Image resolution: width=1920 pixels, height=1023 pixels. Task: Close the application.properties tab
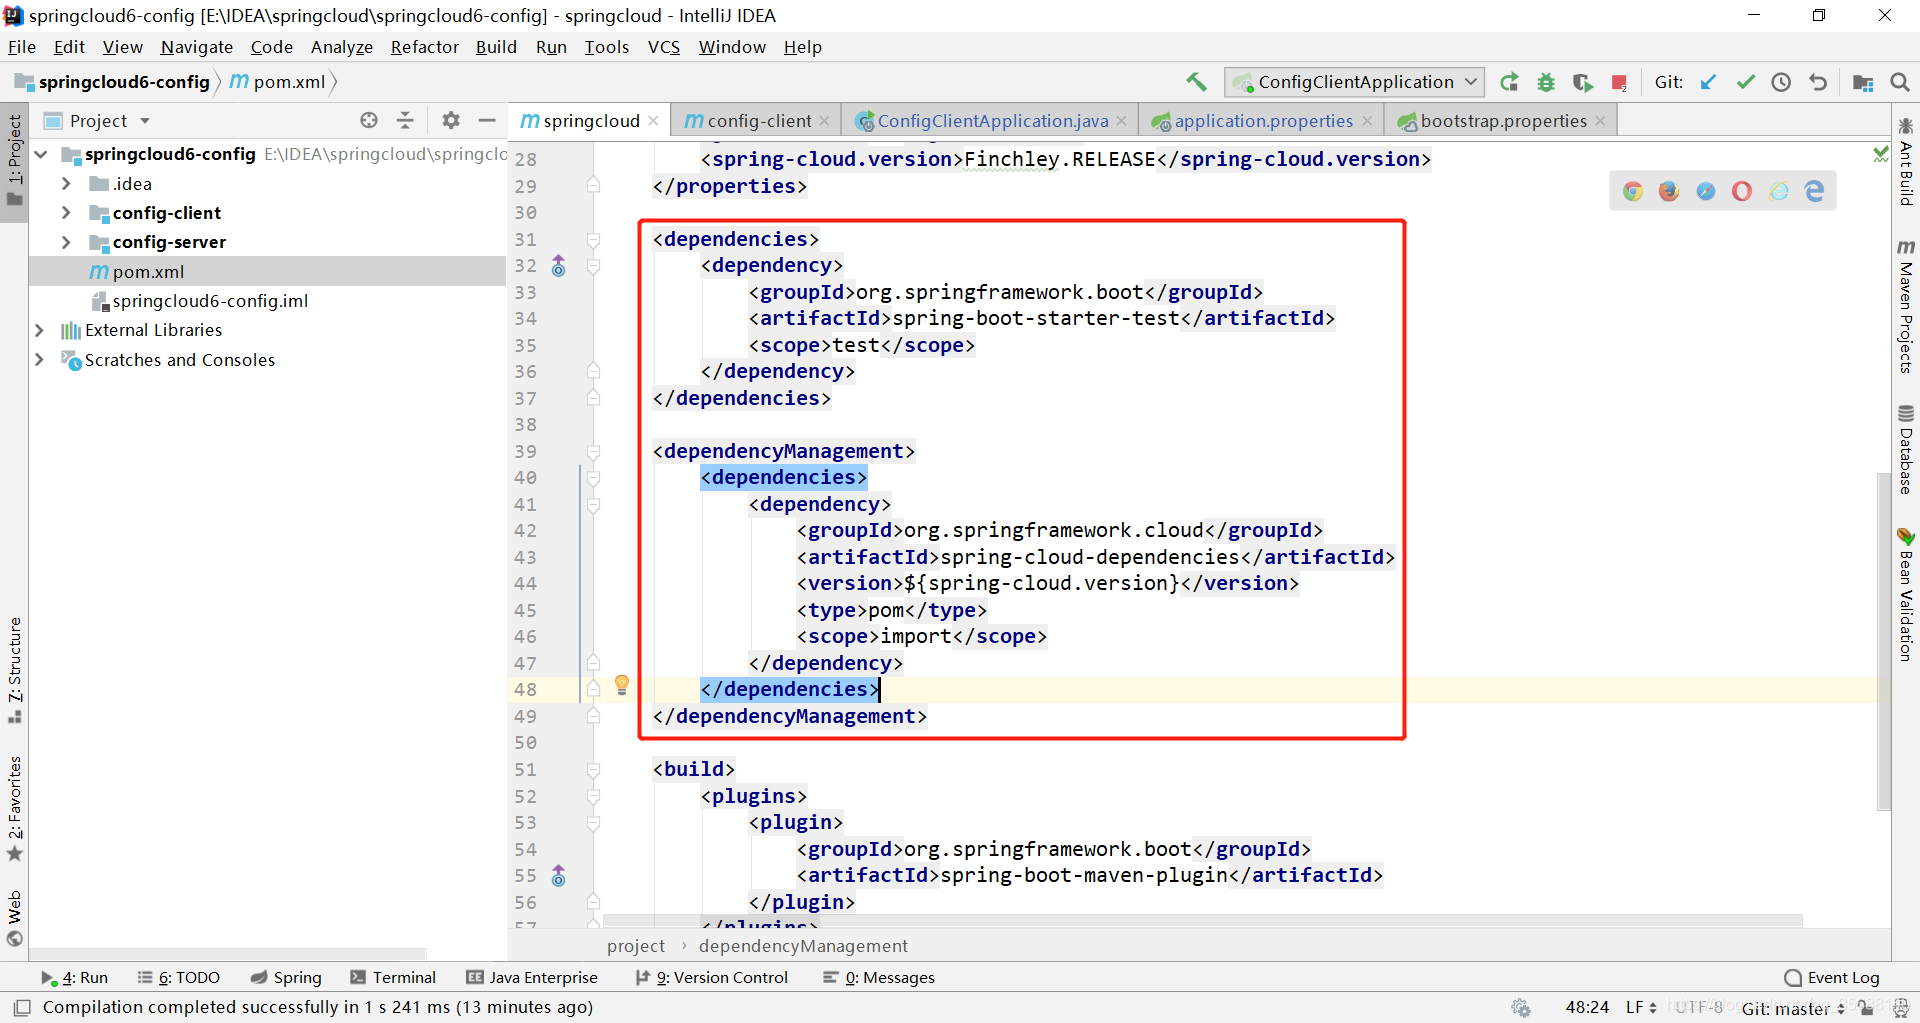[x=1367, y=120]
